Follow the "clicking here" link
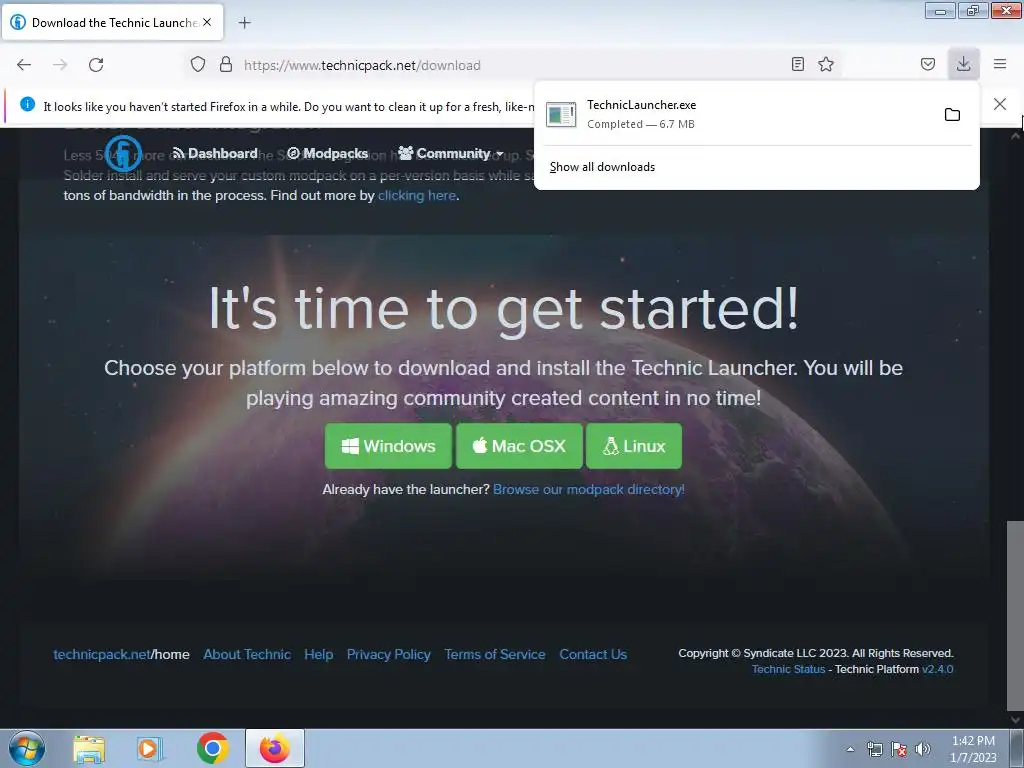The height and width of the screenshot is (768, 1024). click(x=417, y=195)
